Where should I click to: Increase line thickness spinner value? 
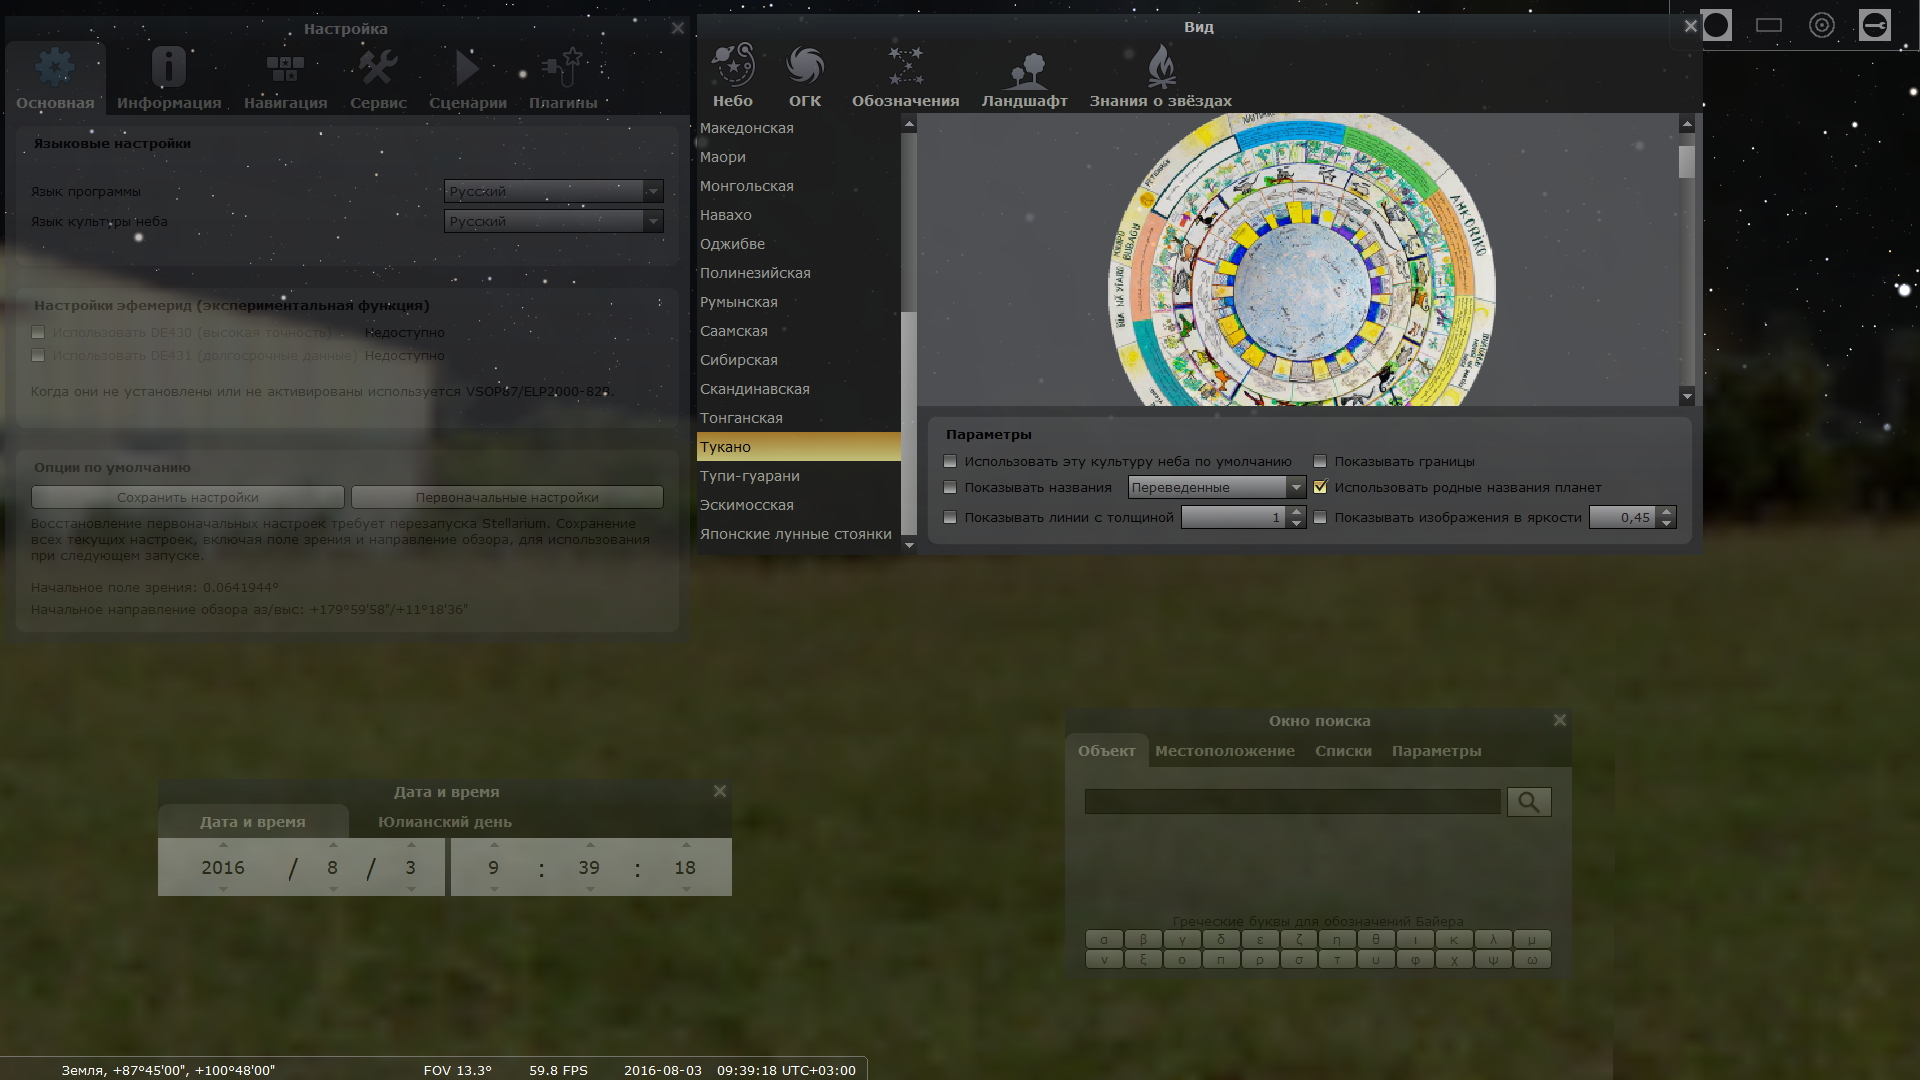[x=1296, y=511]
